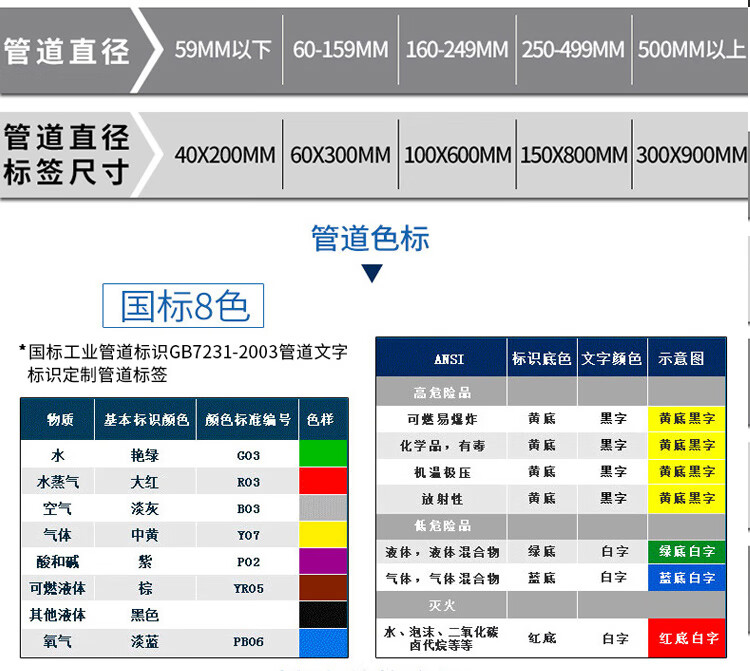750x671 pixels.
Task: Click the 红底白字 red sample cell
Action: (x=687, y=637)
